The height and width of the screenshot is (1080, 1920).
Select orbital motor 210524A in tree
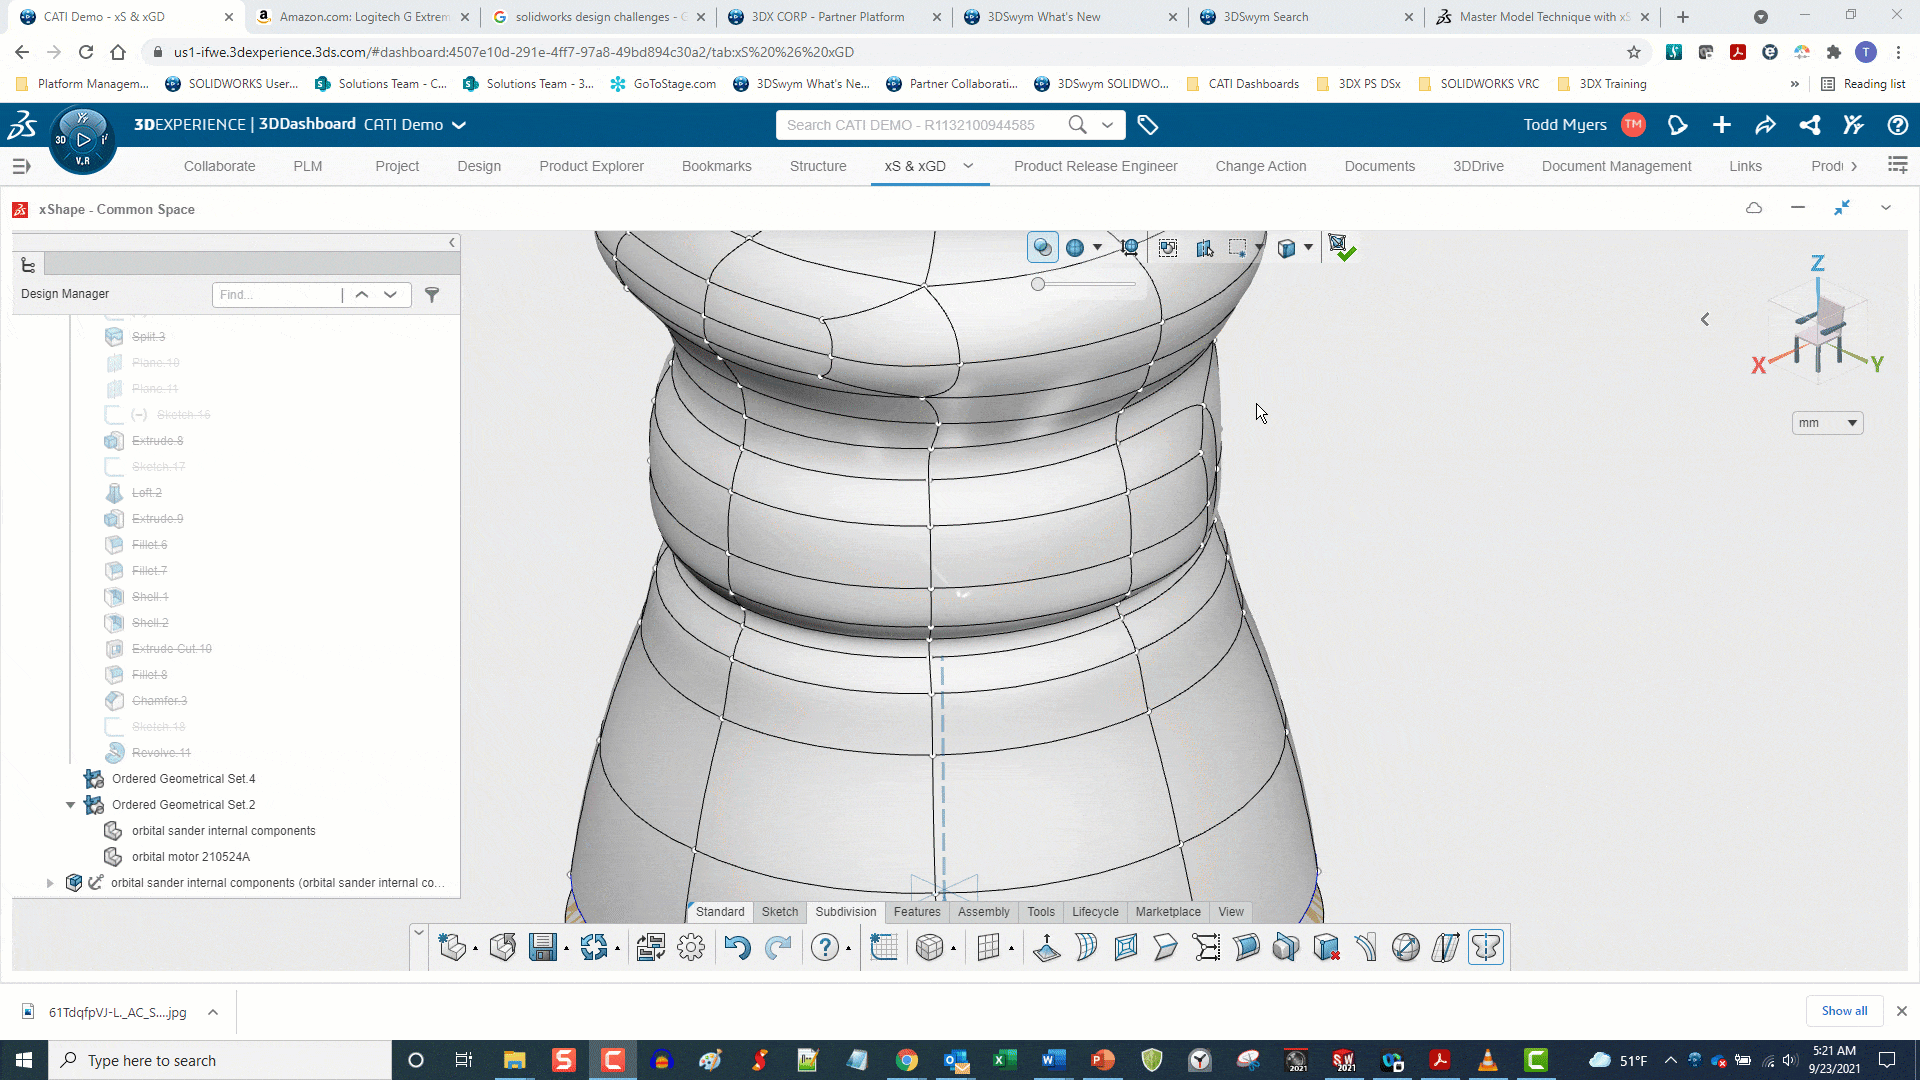point(191,857)
